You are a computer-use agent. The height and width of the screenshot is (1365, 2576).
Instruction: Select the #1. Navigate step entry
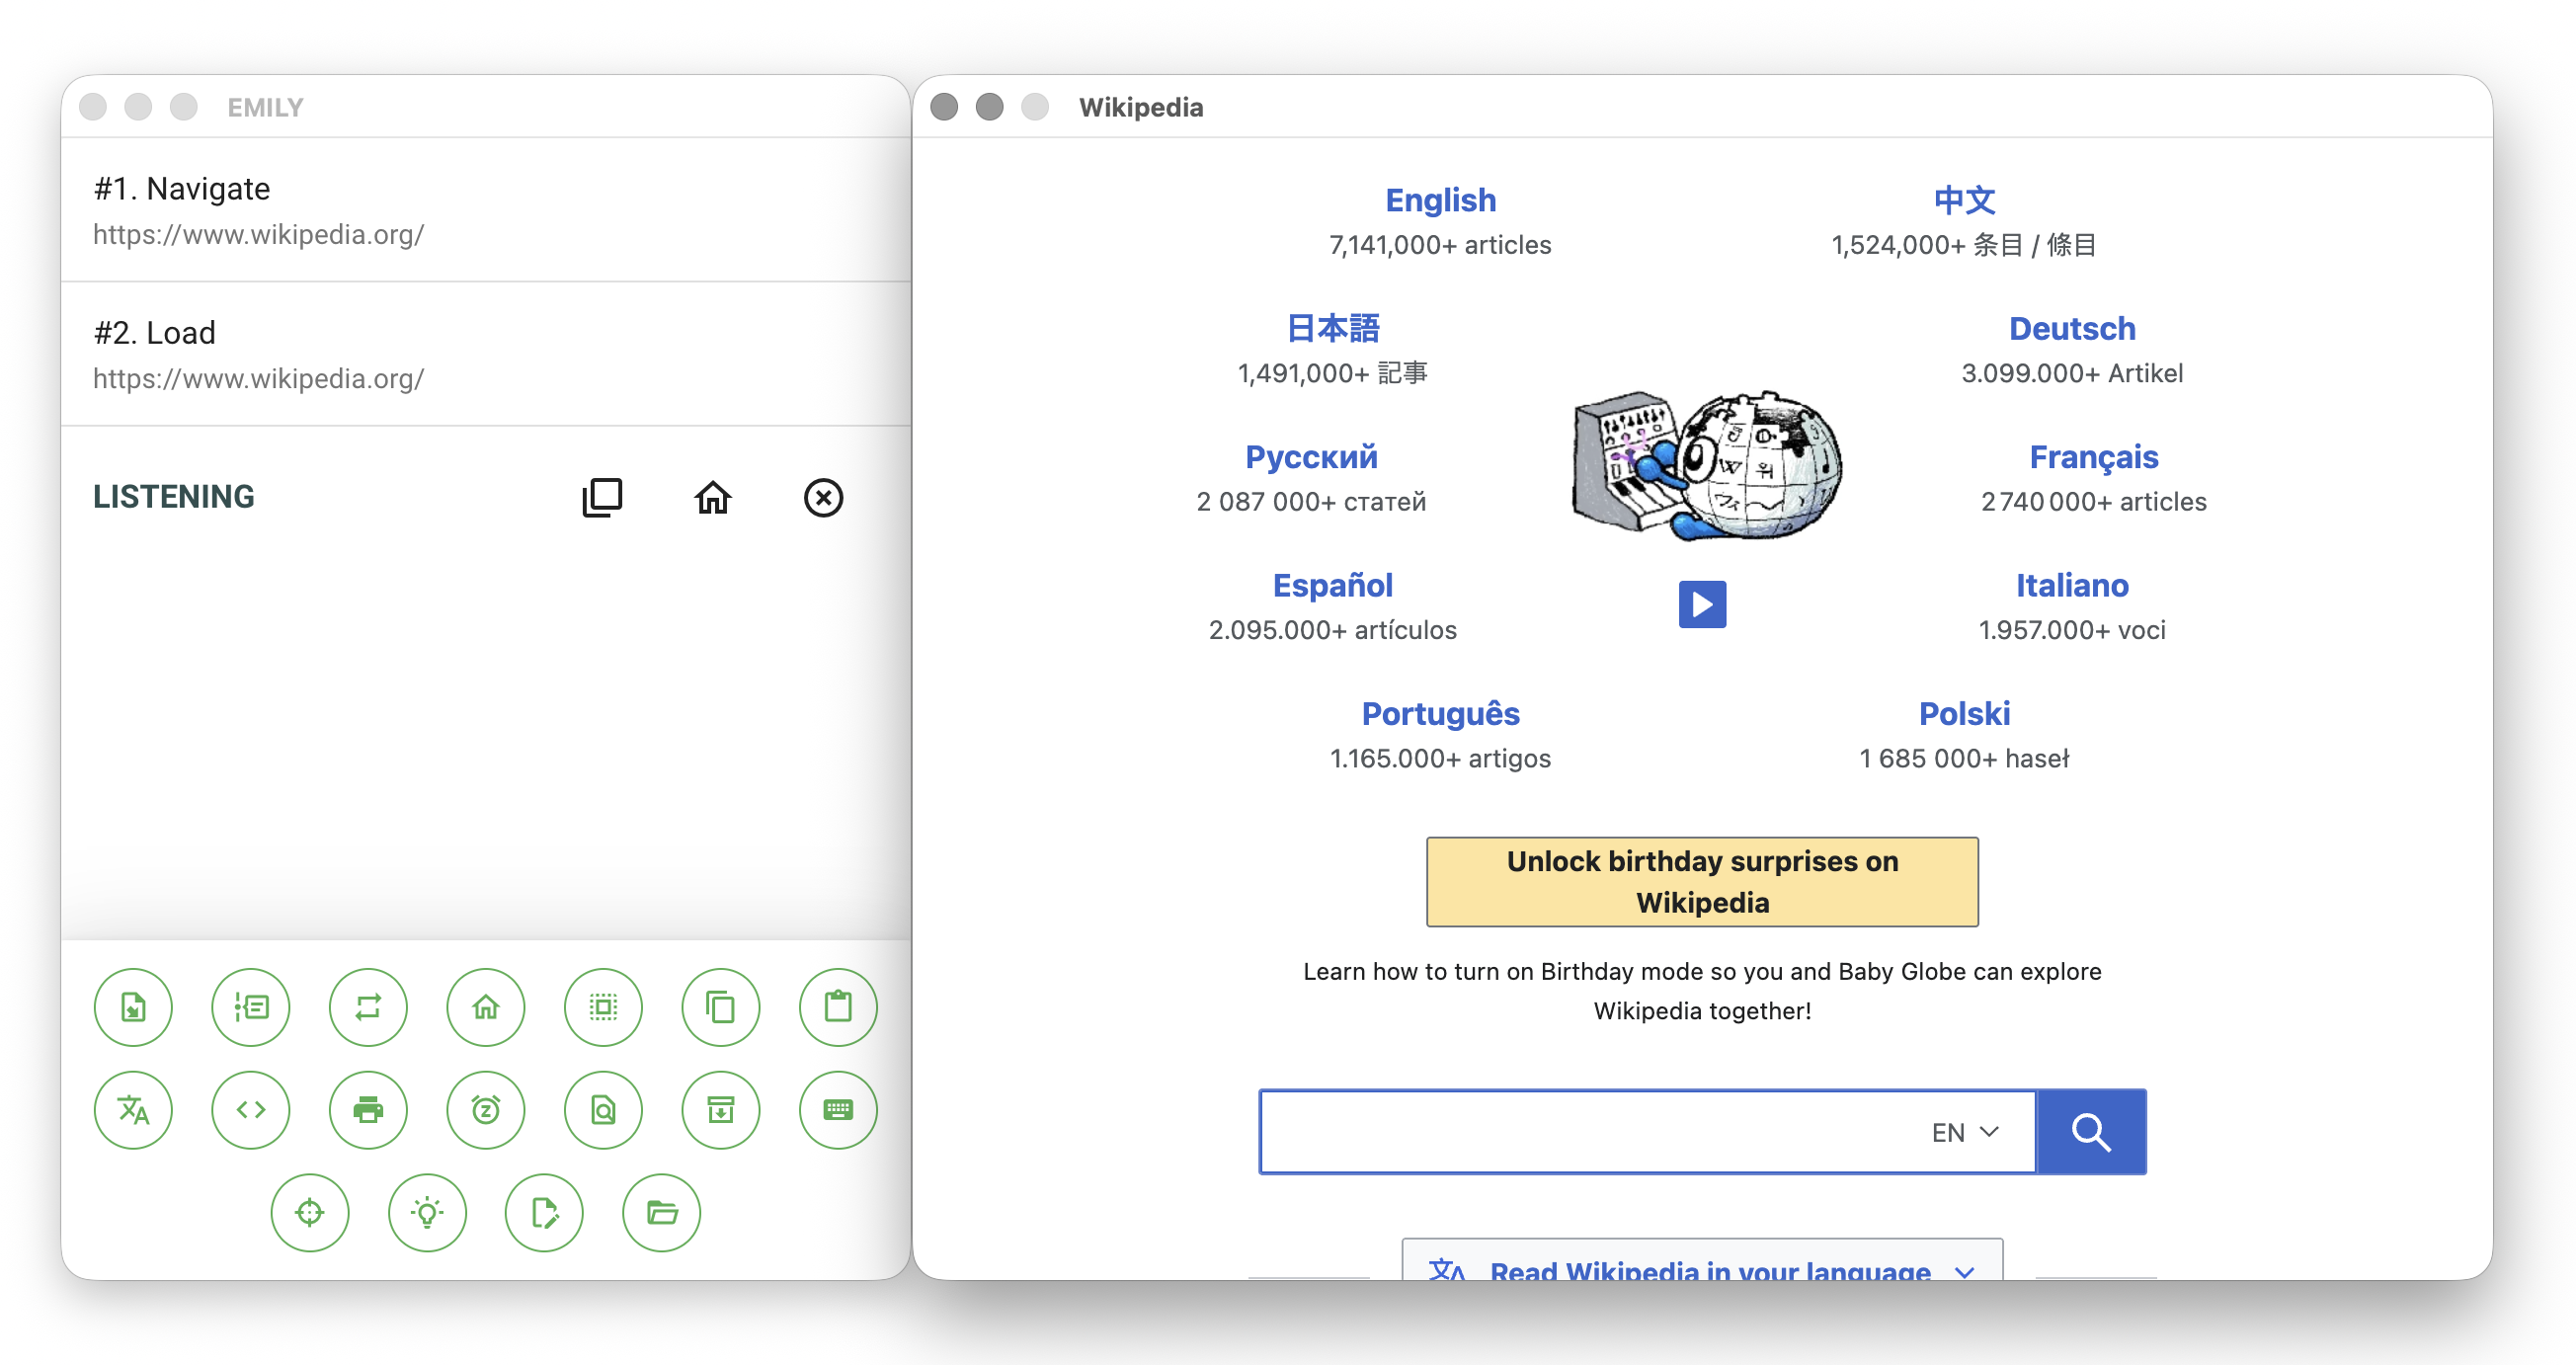click(x=485, y=210)
